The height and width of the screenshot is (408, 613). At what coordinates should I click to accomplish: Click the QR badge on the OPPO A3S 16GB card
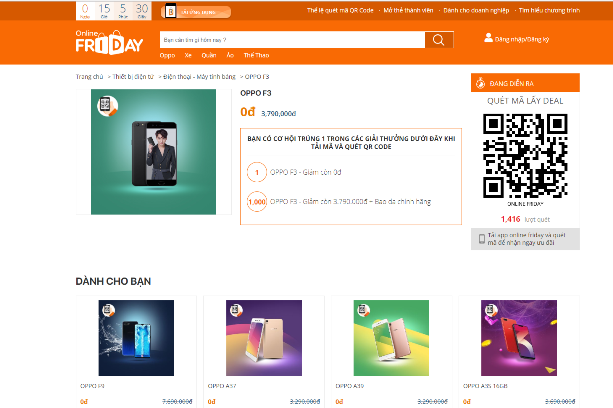click(491, 310)
